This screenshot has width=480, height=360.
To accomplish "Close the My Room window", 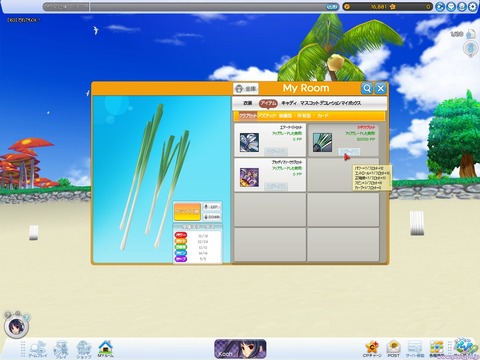I will (381, 88).
